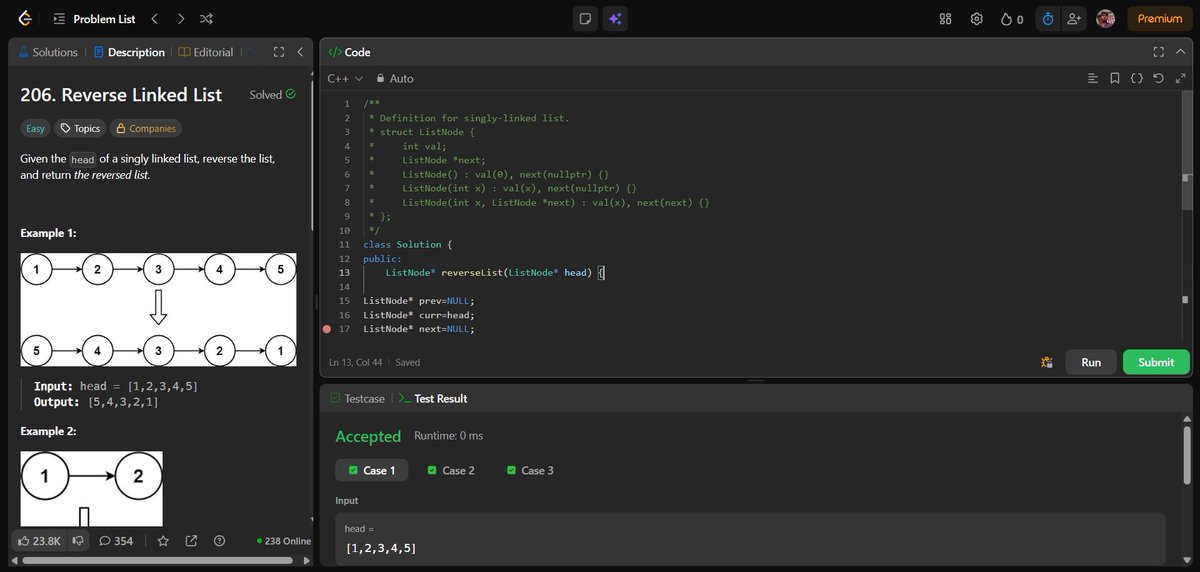Select Case 1 test tab
Screen dimensions: 1200x572
372,470
